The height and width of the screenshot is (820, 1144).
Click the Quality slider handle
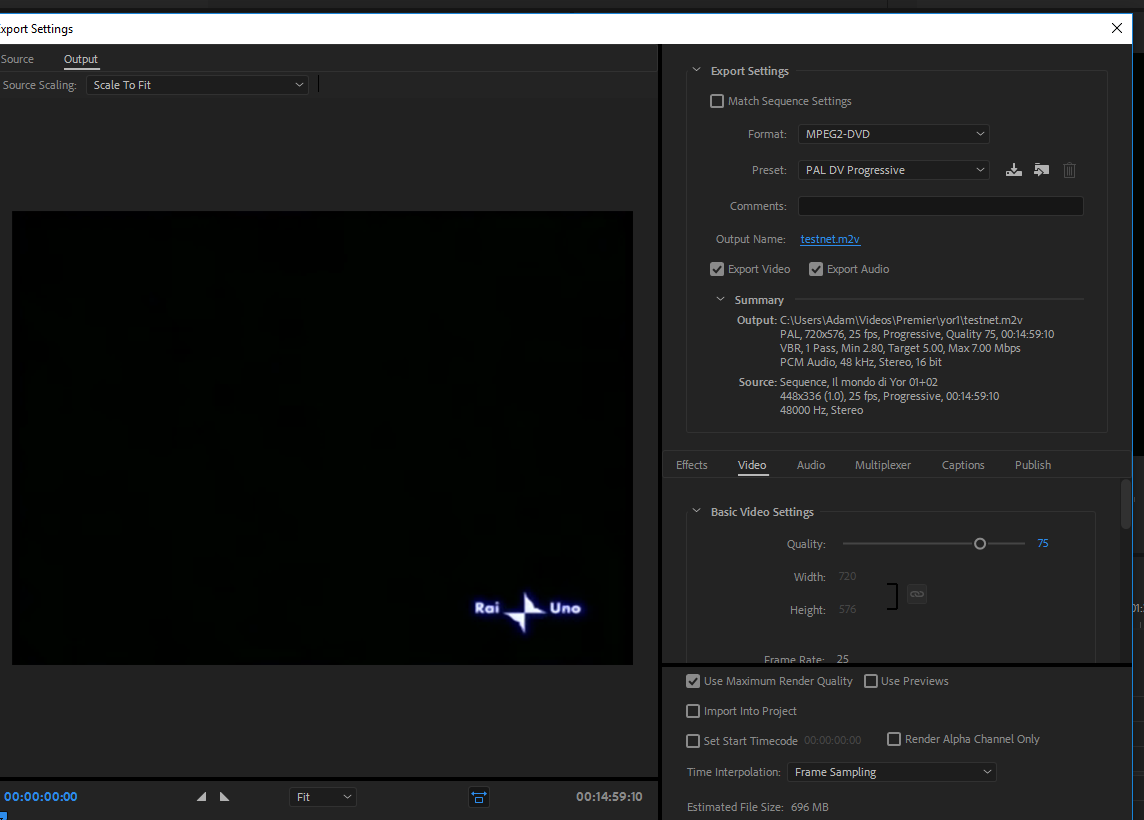pos(980,544)
